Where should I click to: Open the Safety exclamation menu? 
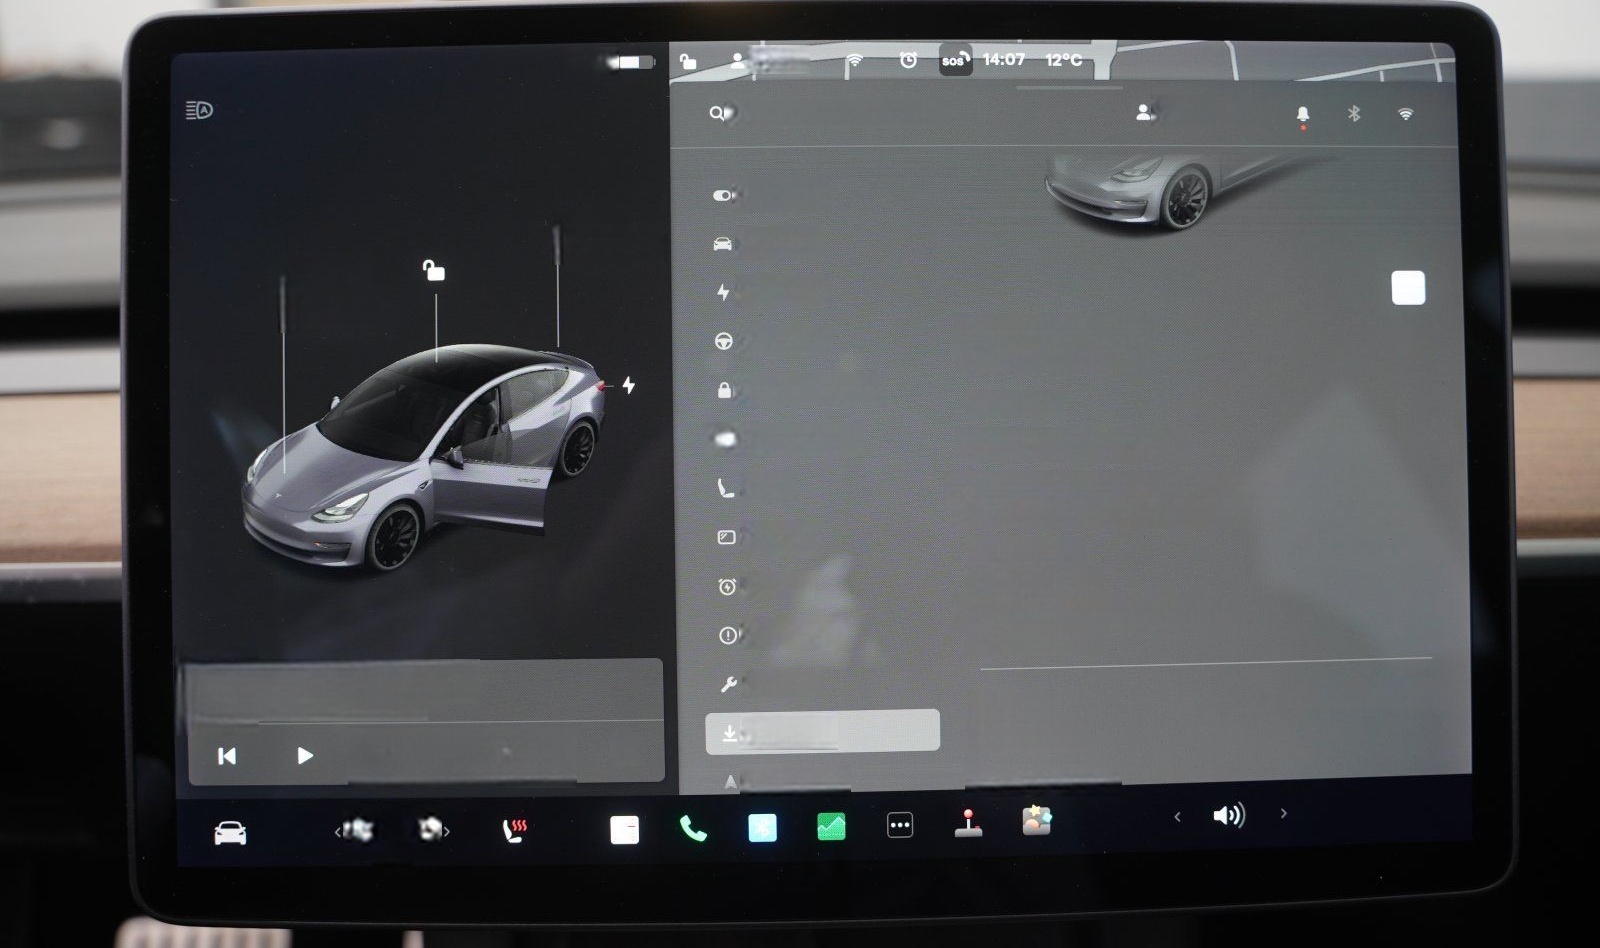(728, 635)
